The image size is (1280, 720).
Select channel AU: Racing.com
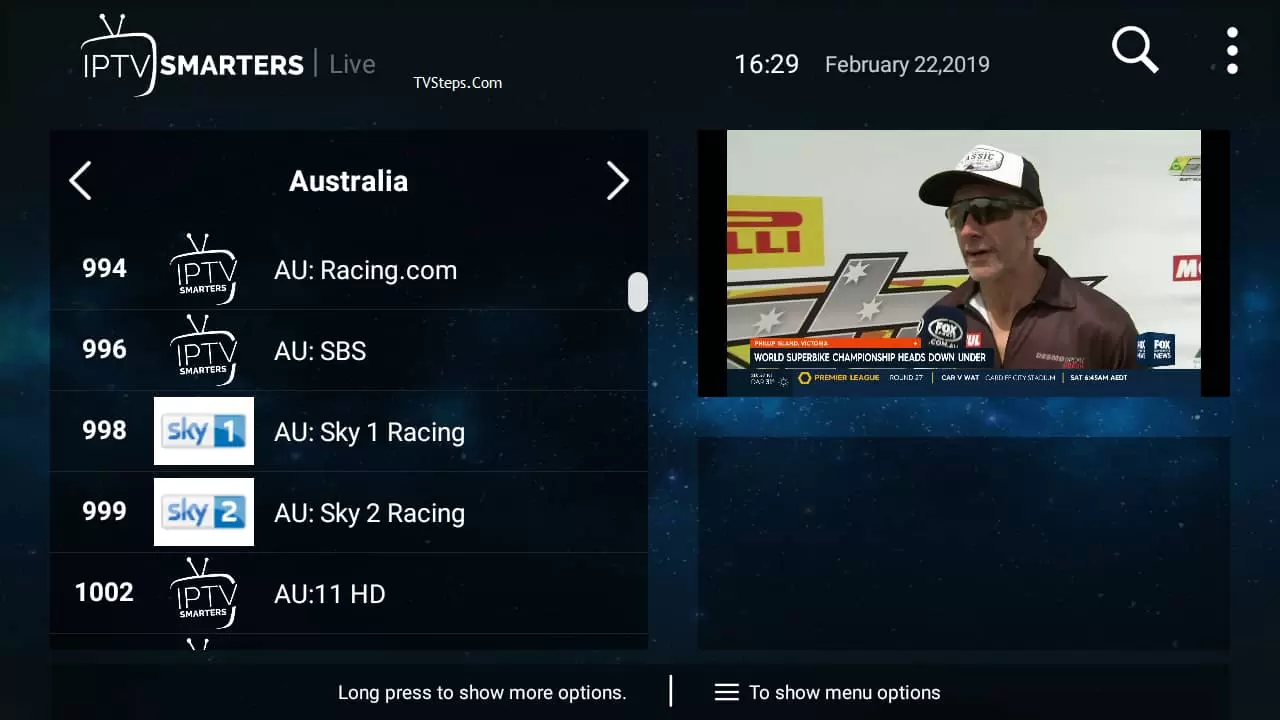coord(365,270)
